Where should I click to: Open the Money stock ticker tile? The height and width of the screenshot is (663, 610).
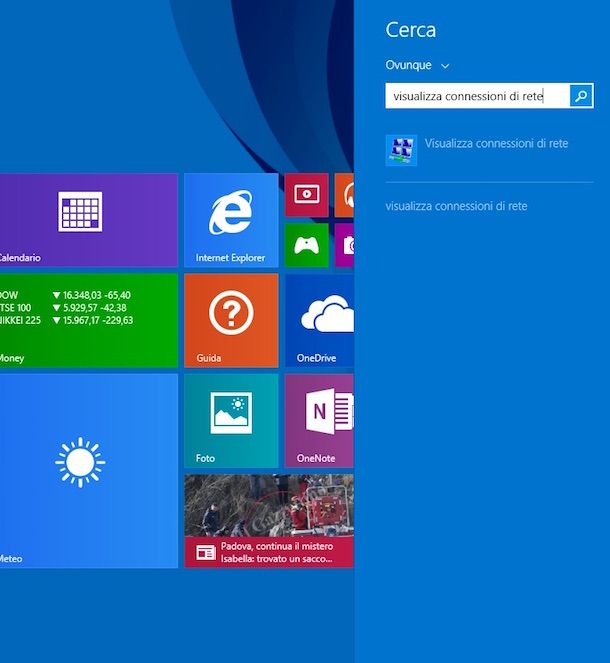(x=88, y=320)
